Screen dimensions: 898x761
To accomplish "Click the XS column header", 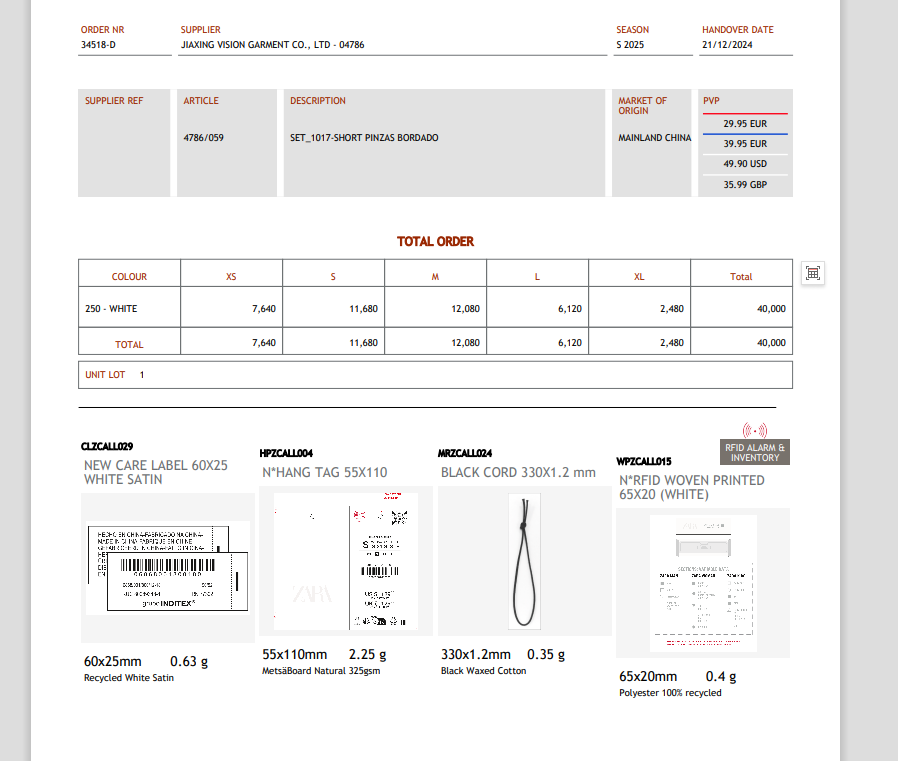I will pyautogui.click(x=231, y=277).
